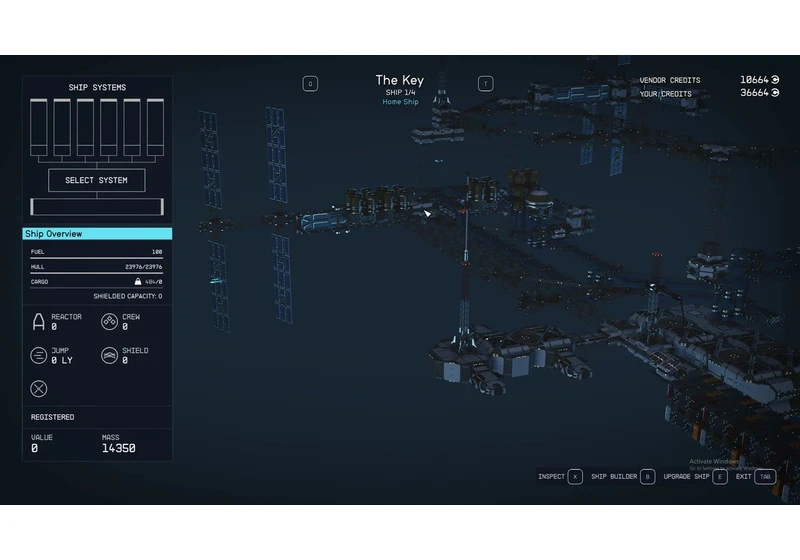The width and height of the screenshot is (800, 560).
Task: Click the ship name "The Key"
Action: tap(399, 80)
